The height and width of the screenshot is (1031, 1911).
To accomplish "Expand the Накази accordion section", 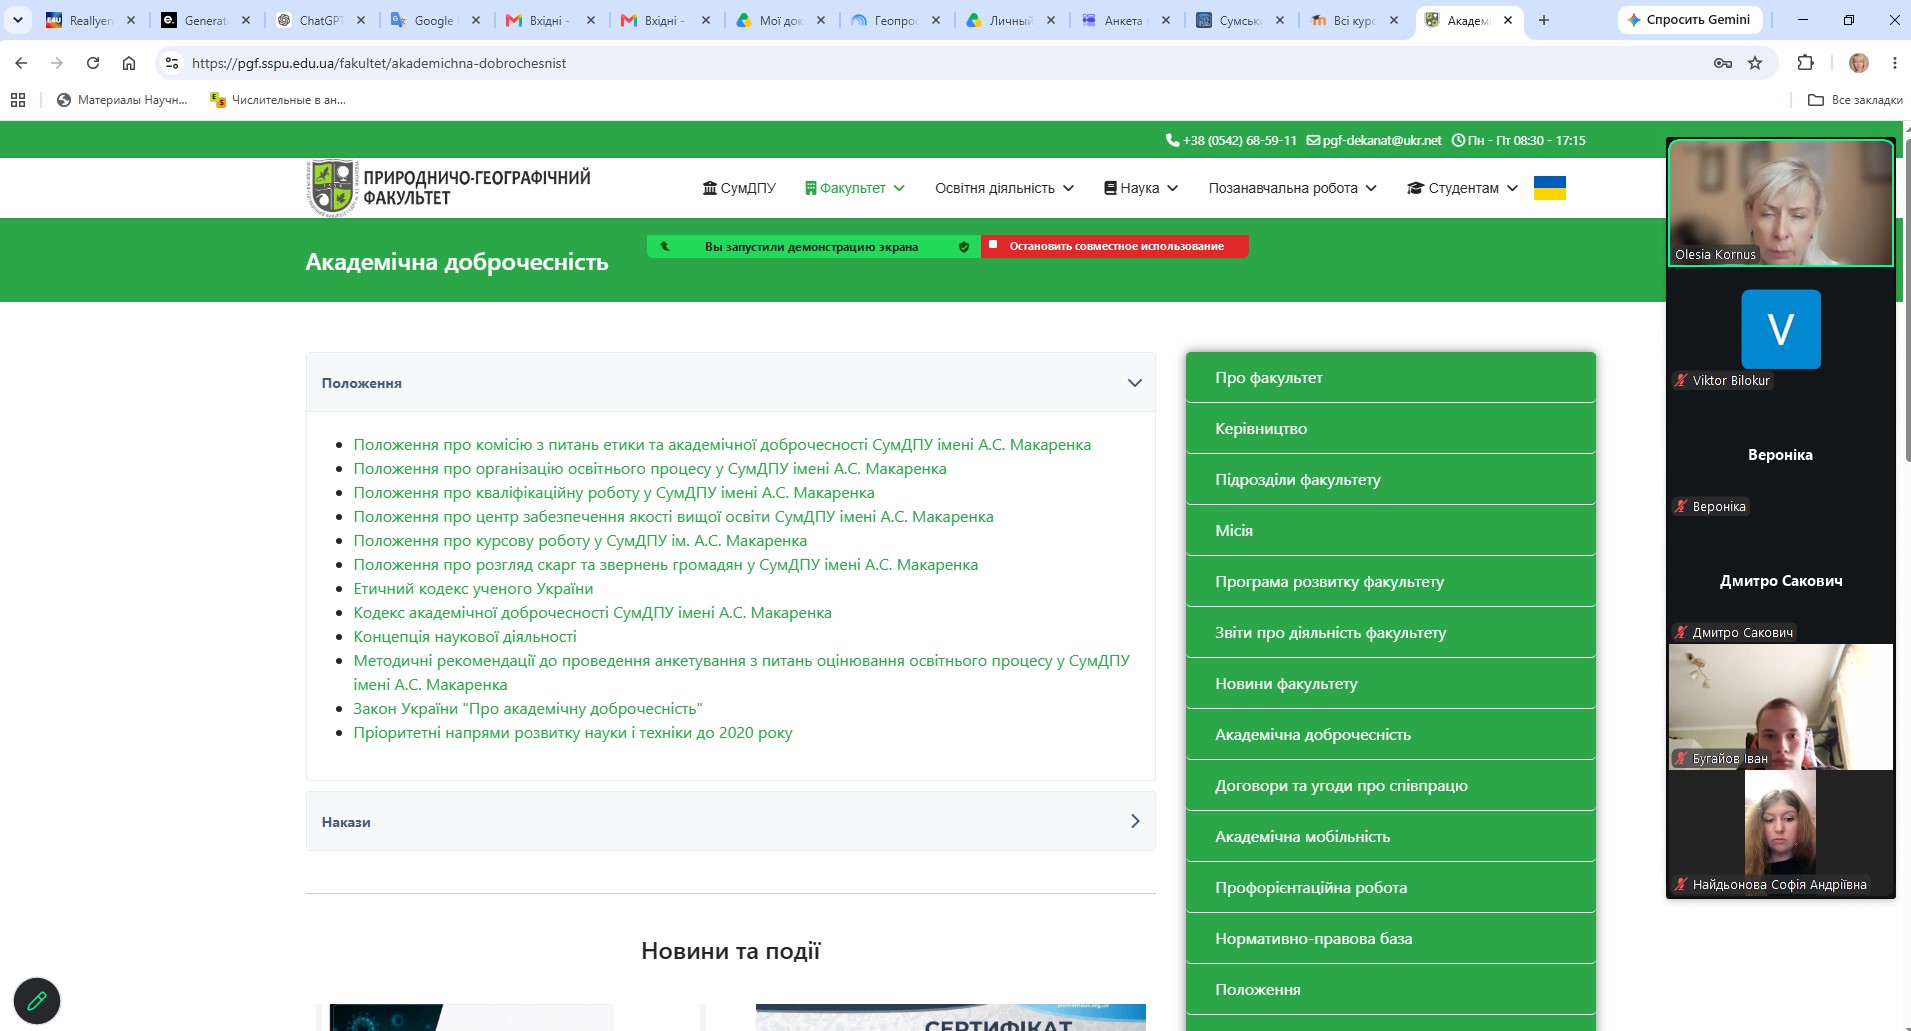I will pyautogui.click(x=731, y=822).
